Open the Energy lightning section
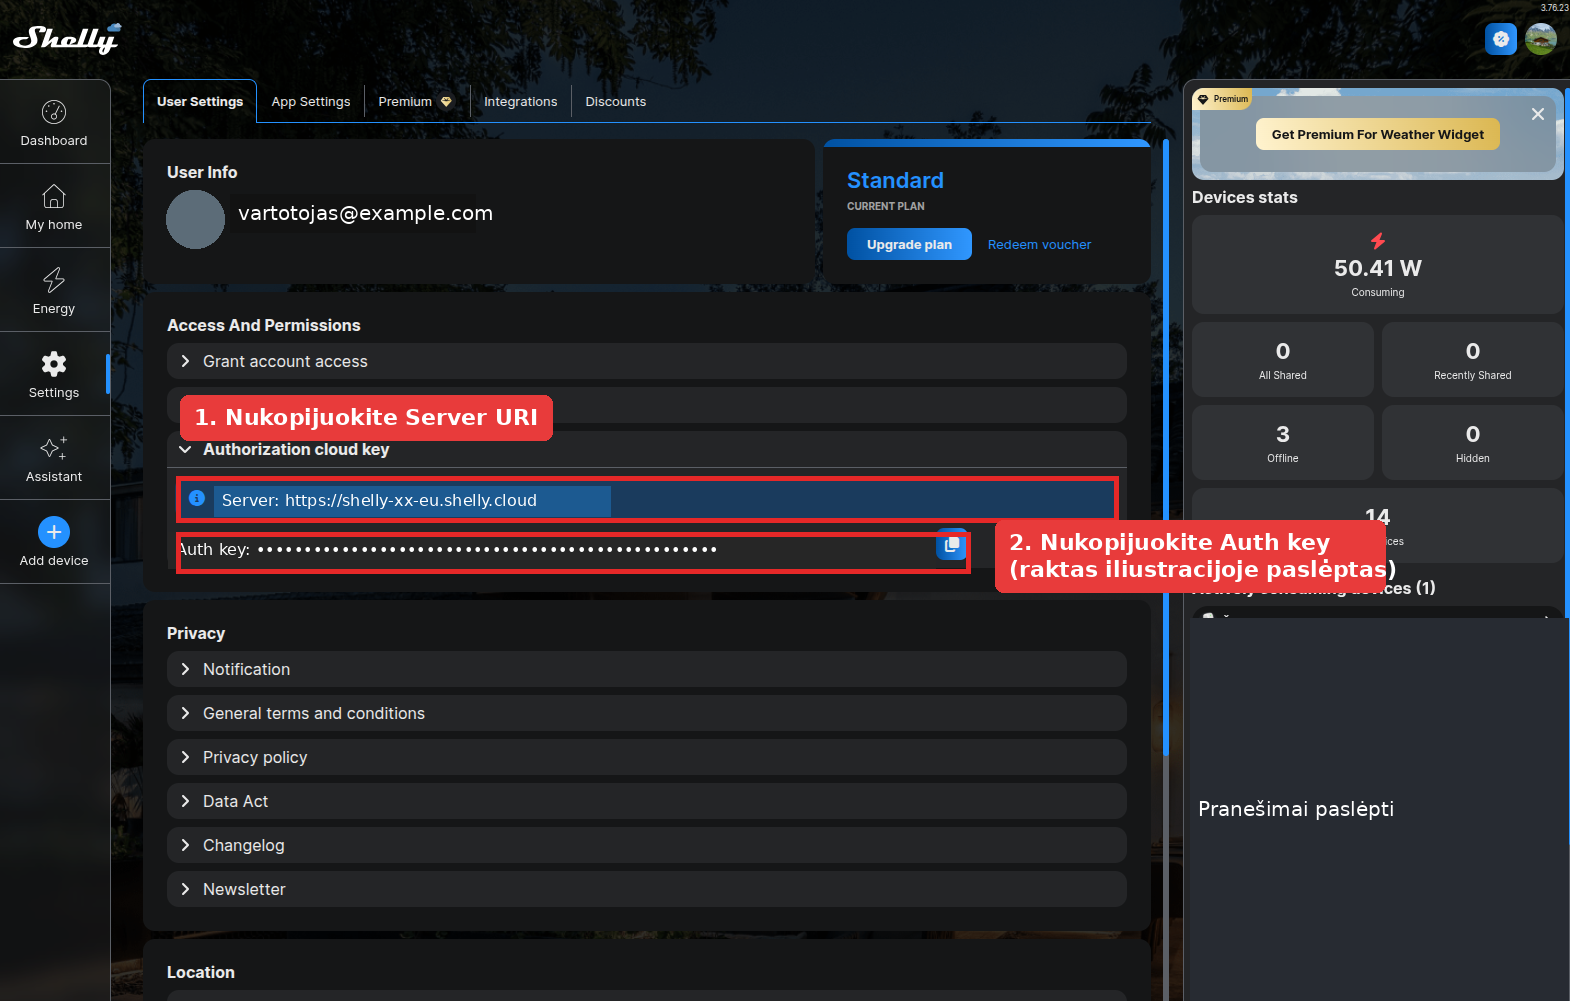Image resolution: width=1570 pixels, height=1001 pixels. [x=54, y=292]
